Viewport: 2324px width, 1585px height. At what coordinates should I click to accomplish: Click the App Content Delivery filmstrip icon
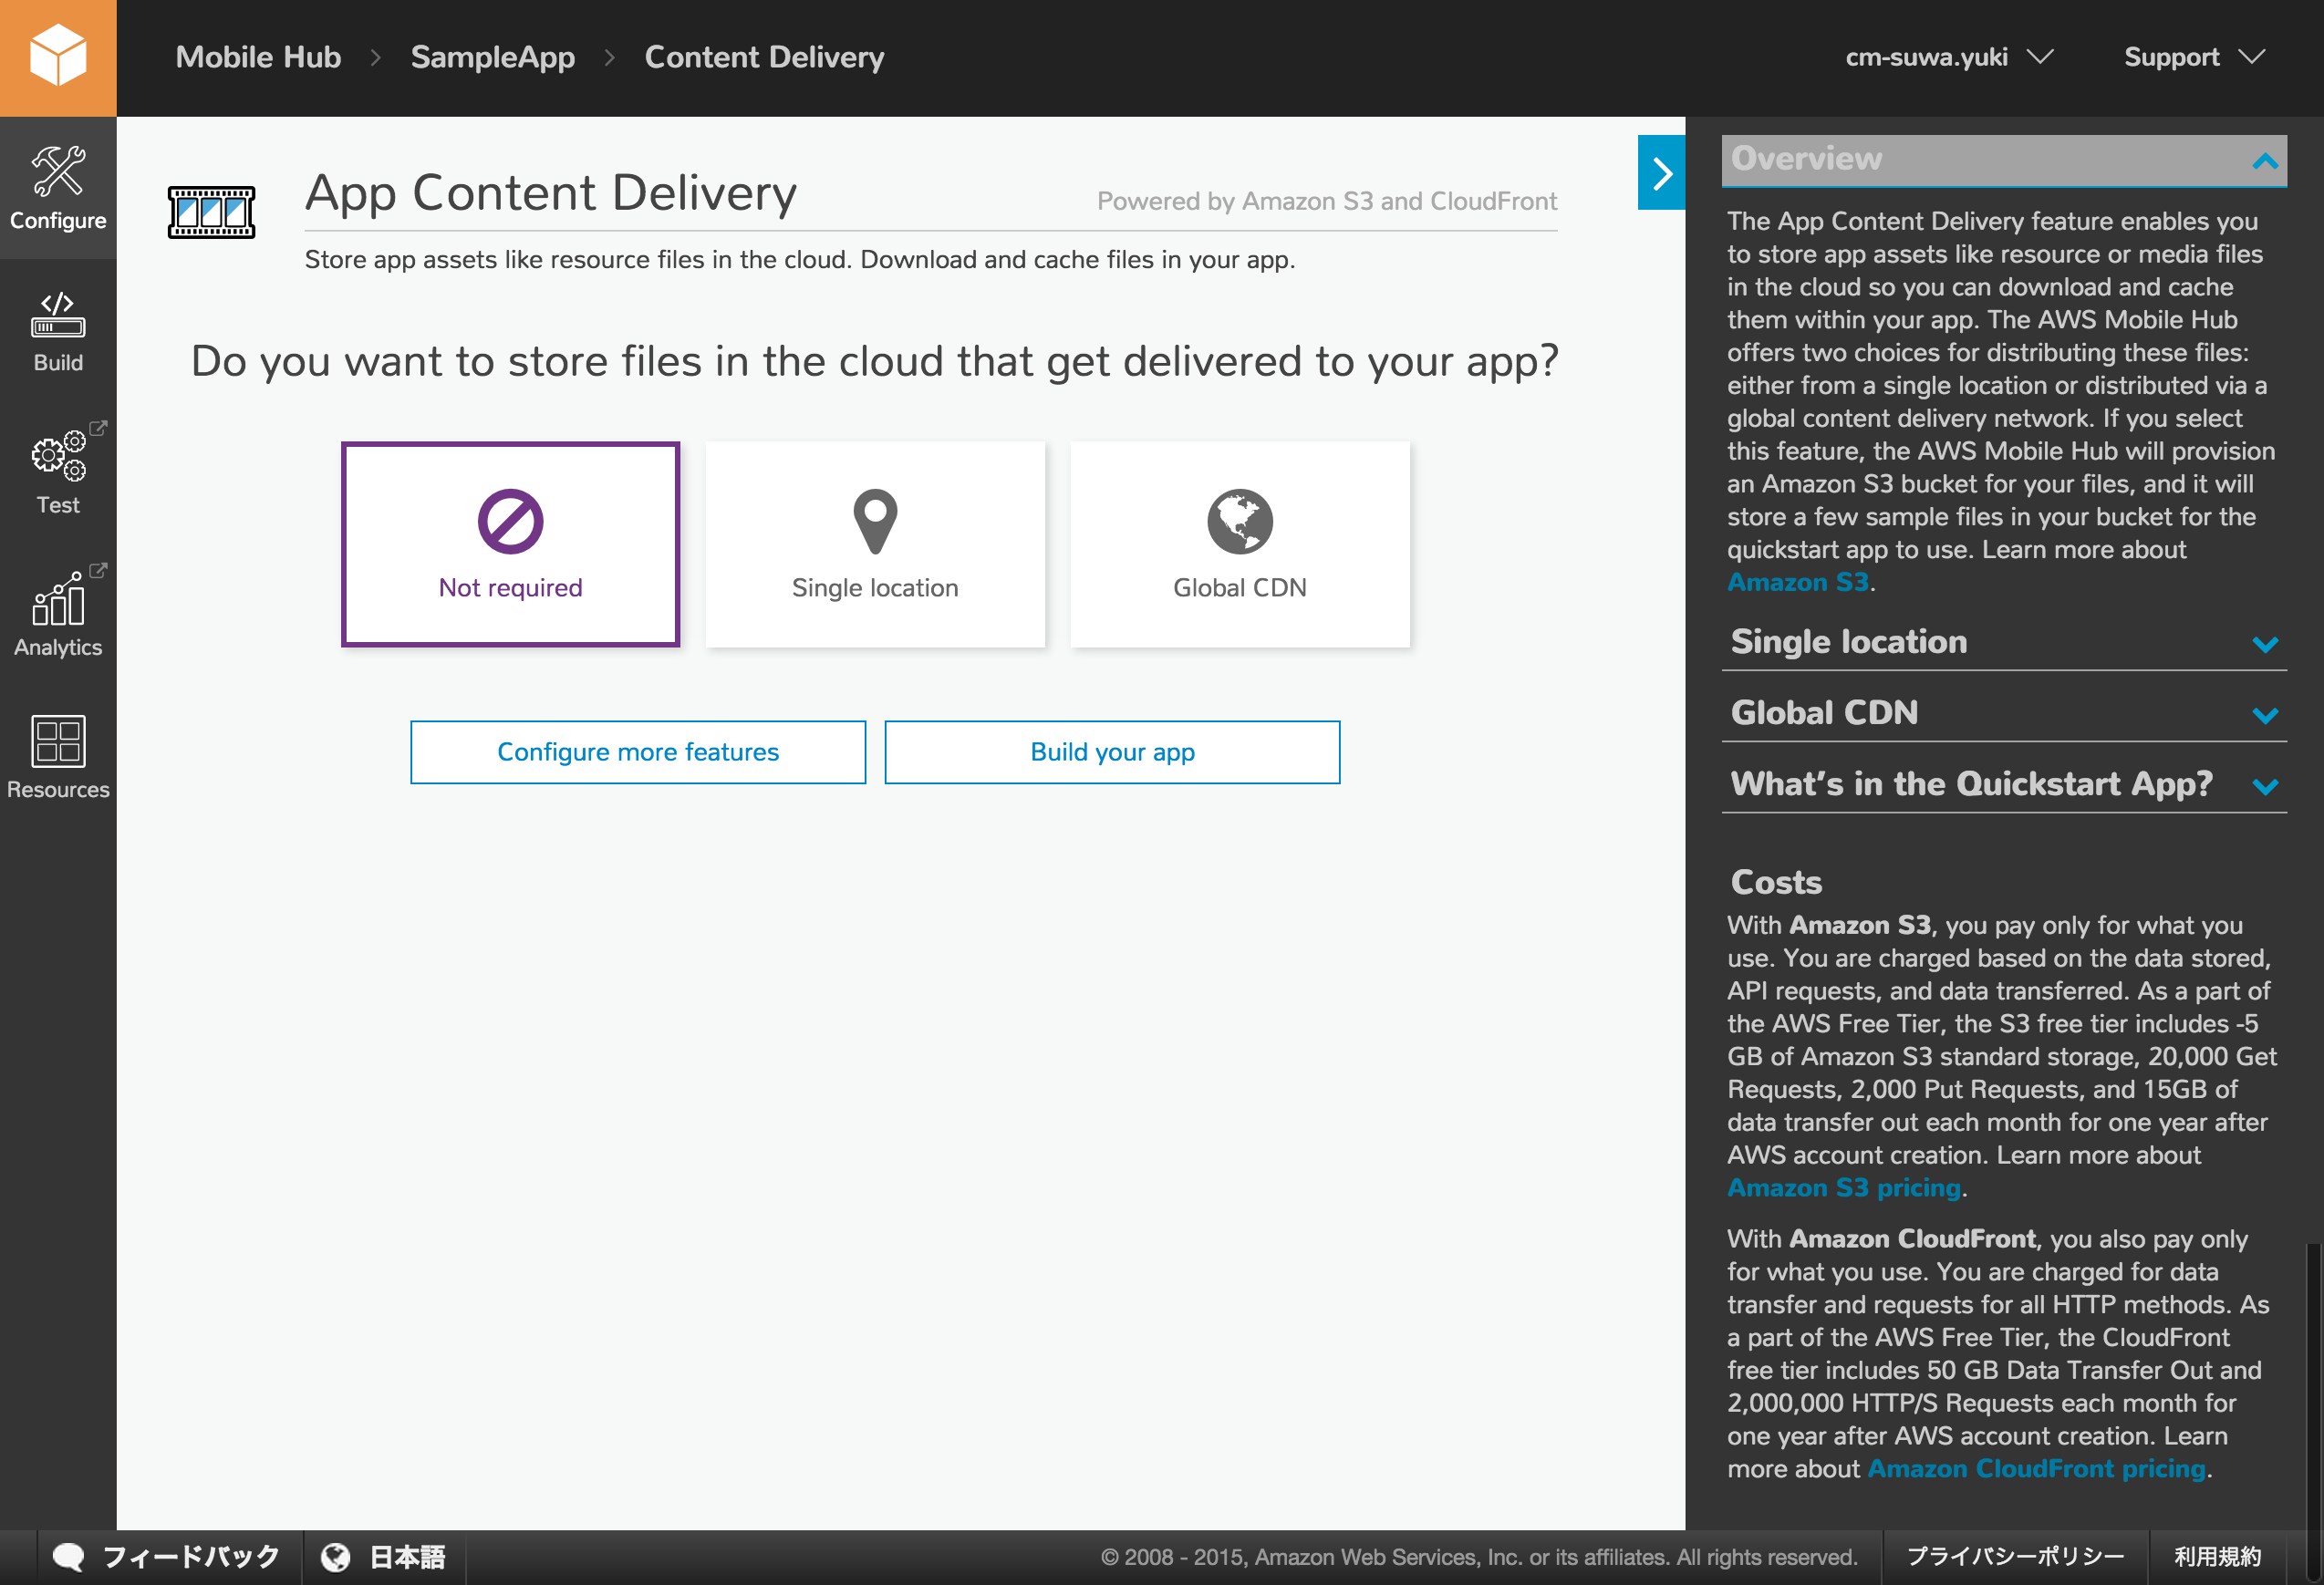click(211, 212)
